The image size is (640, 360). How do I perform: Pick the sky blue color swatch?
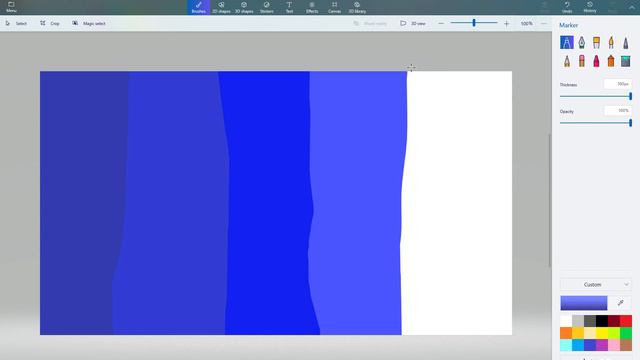click(578, 345)
